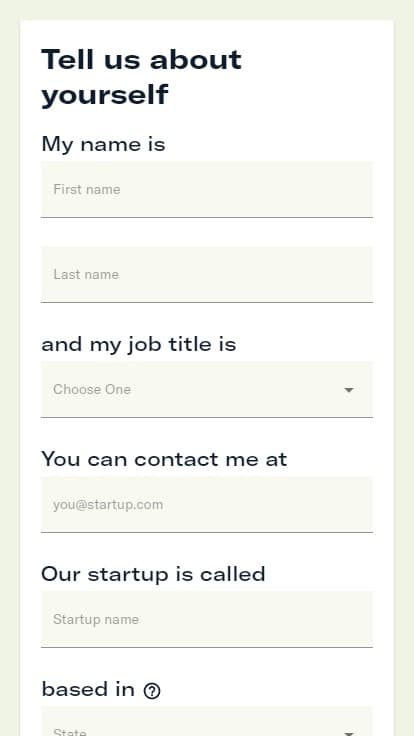Viewport: 414px width, 736px height.
Task: Focus the First name input field
Action: 207,190
